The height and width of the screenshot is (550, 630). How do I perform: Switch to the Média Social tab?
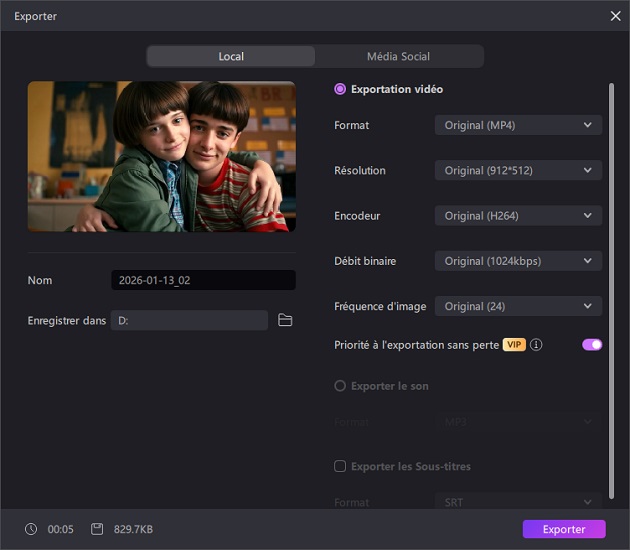[x=398, y=56]
